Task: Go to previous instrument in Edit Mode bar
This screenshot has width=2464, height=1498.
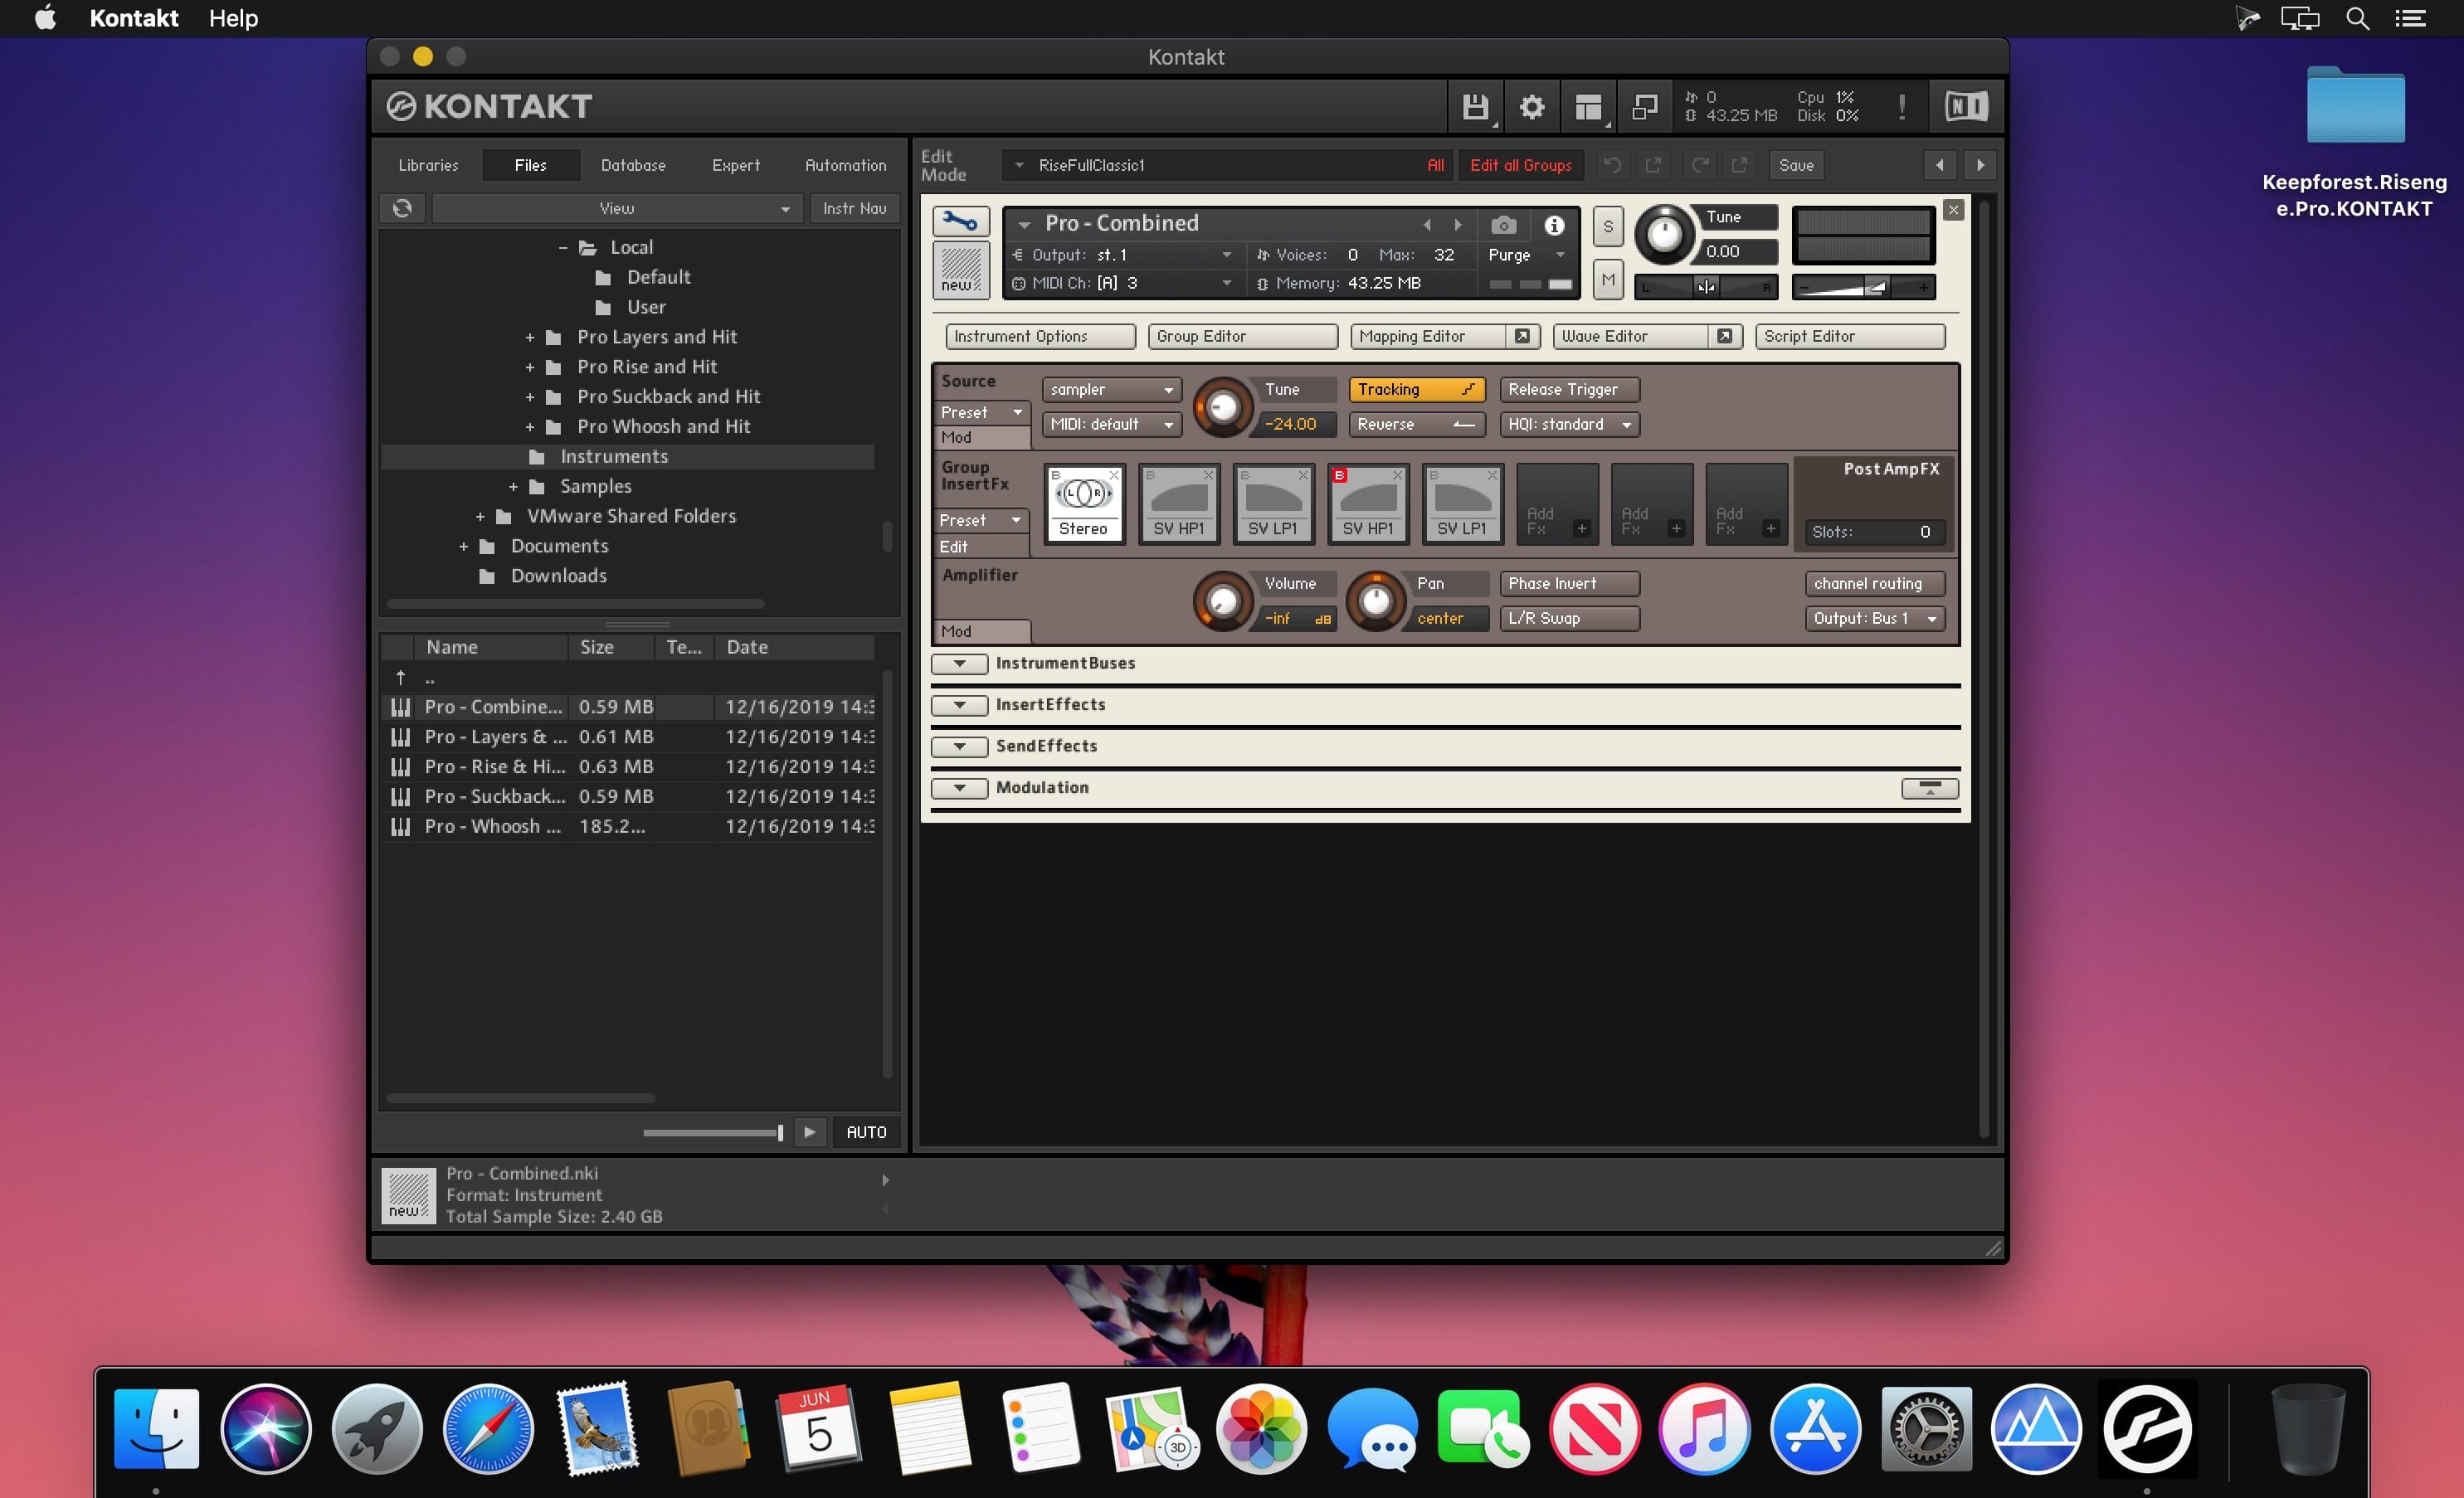Action: click(x=1939, y=165)
